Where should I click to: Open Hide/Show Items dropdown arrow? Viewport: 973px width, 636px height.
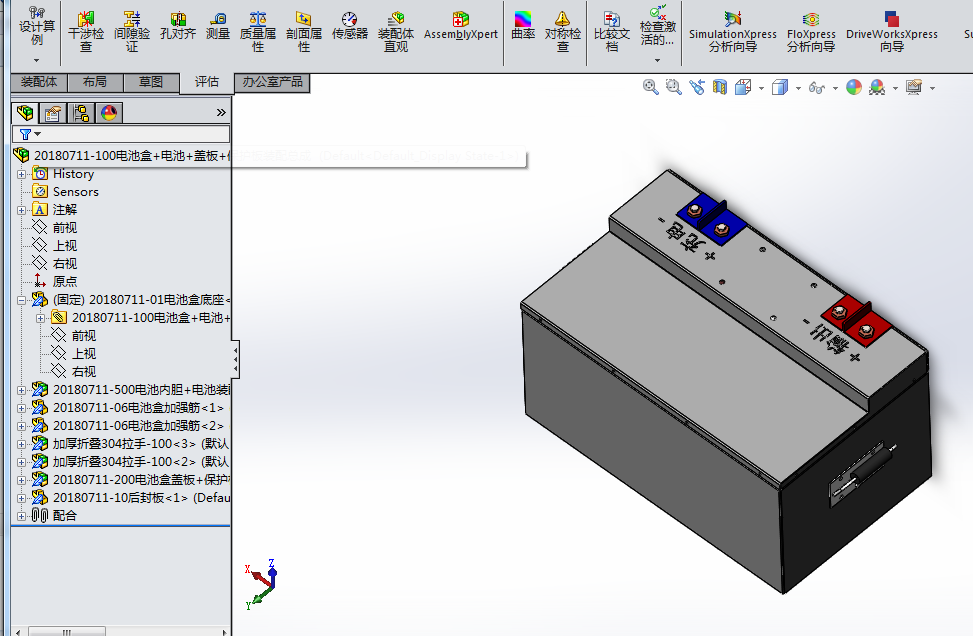point(835,88)
